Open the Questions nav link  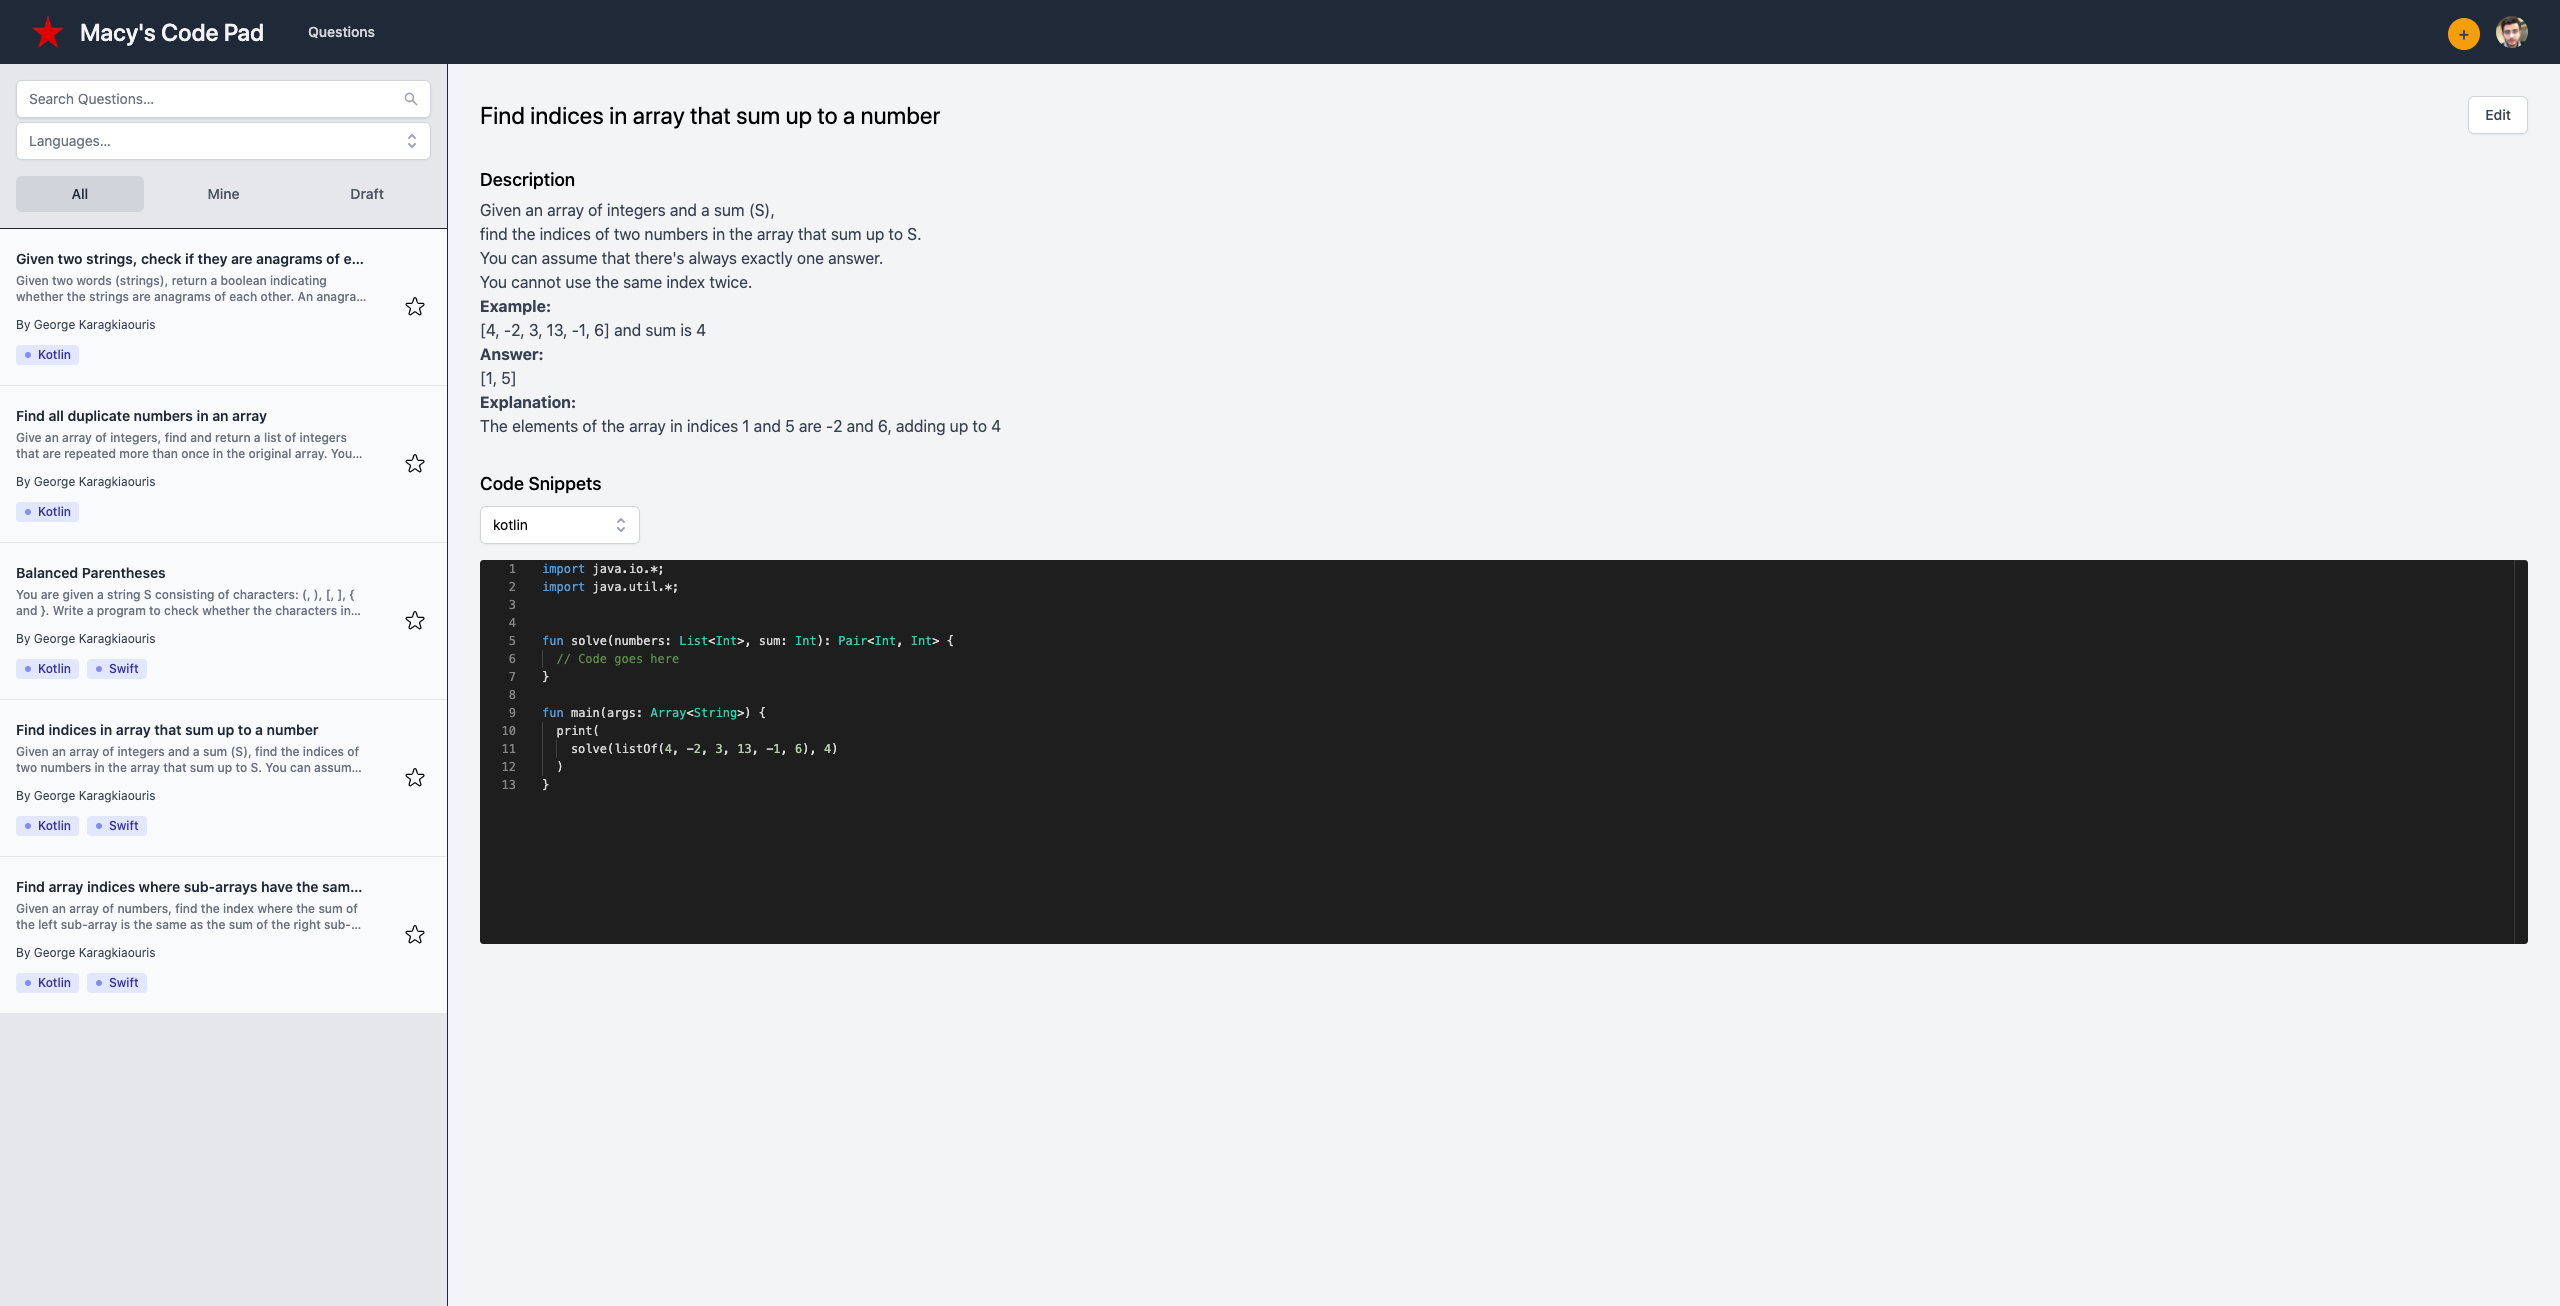point(341,32)
